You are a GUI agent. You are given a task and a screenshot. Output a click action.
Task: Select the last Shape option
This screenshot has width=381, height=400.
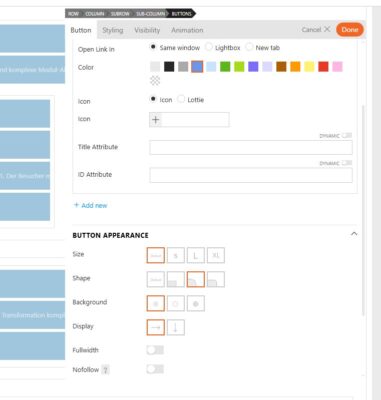click(216, 279)
